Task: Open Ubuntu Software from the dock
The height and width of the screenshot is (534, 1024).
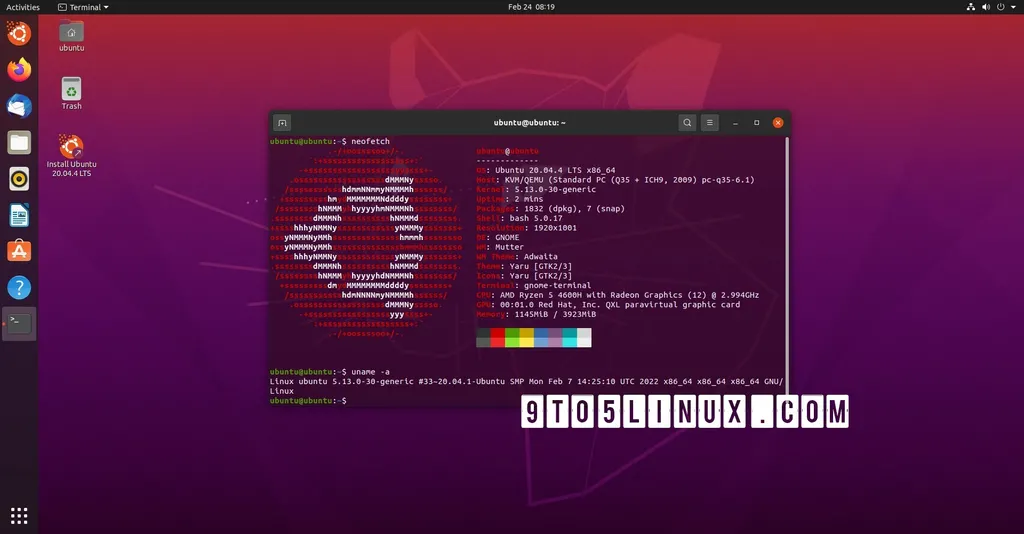Action: pyautogui.click(x=19, y=251)
